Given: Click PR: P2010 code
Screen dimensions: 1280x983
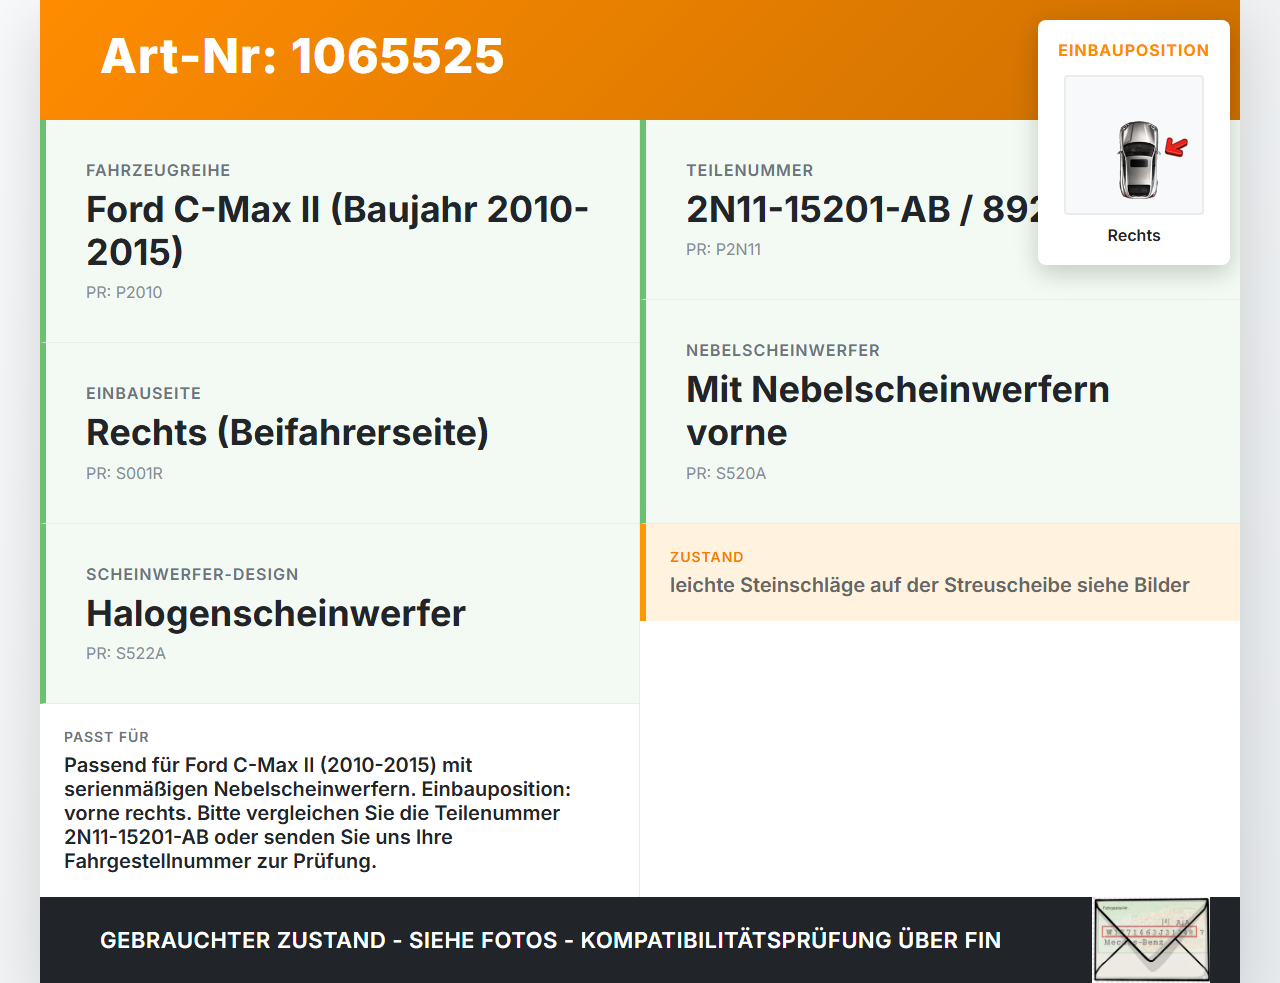Looking at the screenshot, I should pyautogui.click(x=124, y=292).
